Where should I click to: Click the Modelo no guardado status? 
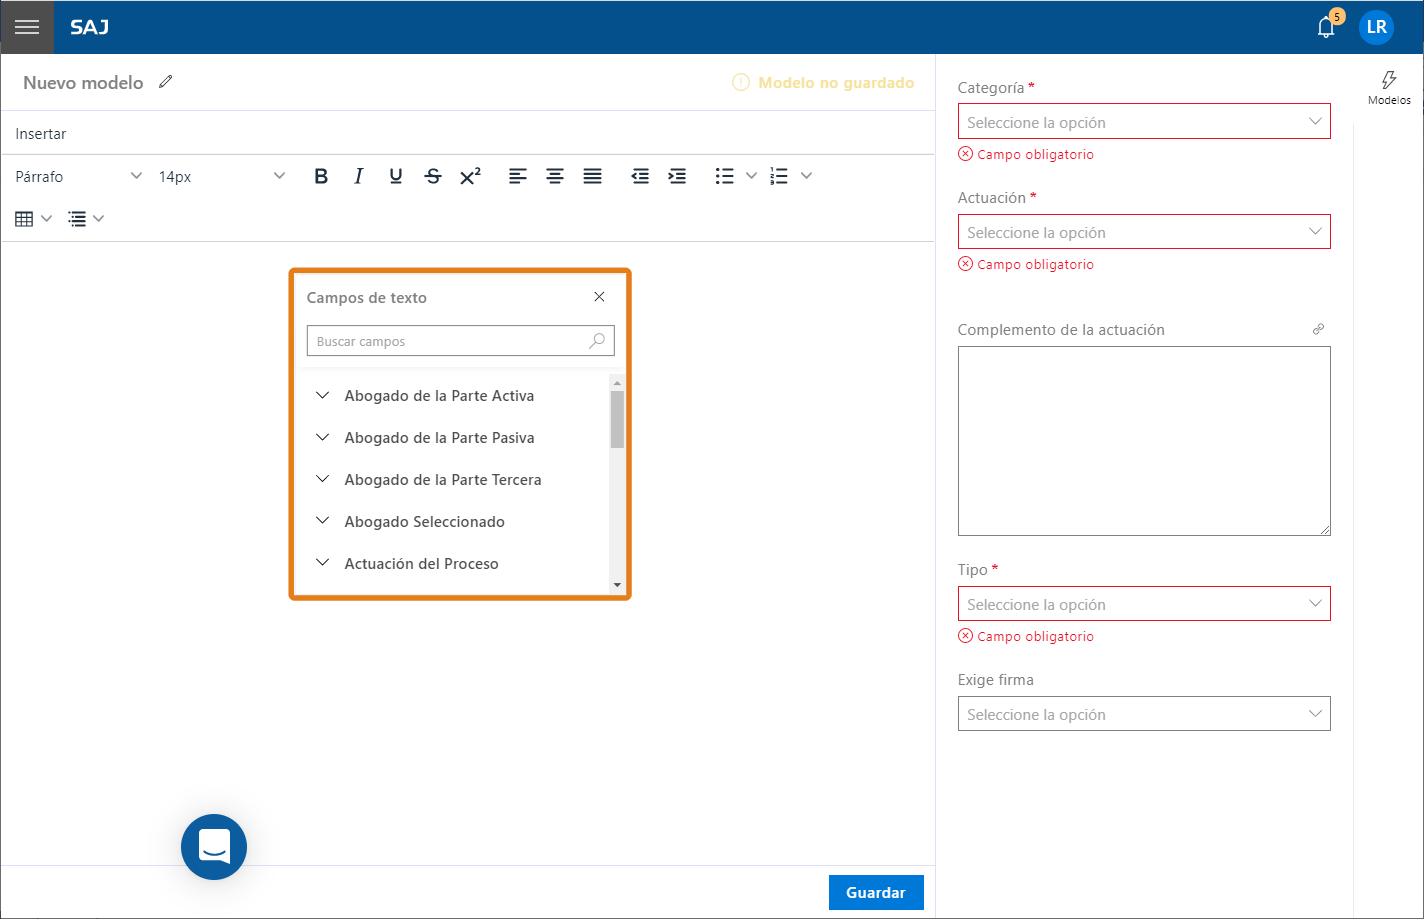point(823,83)
